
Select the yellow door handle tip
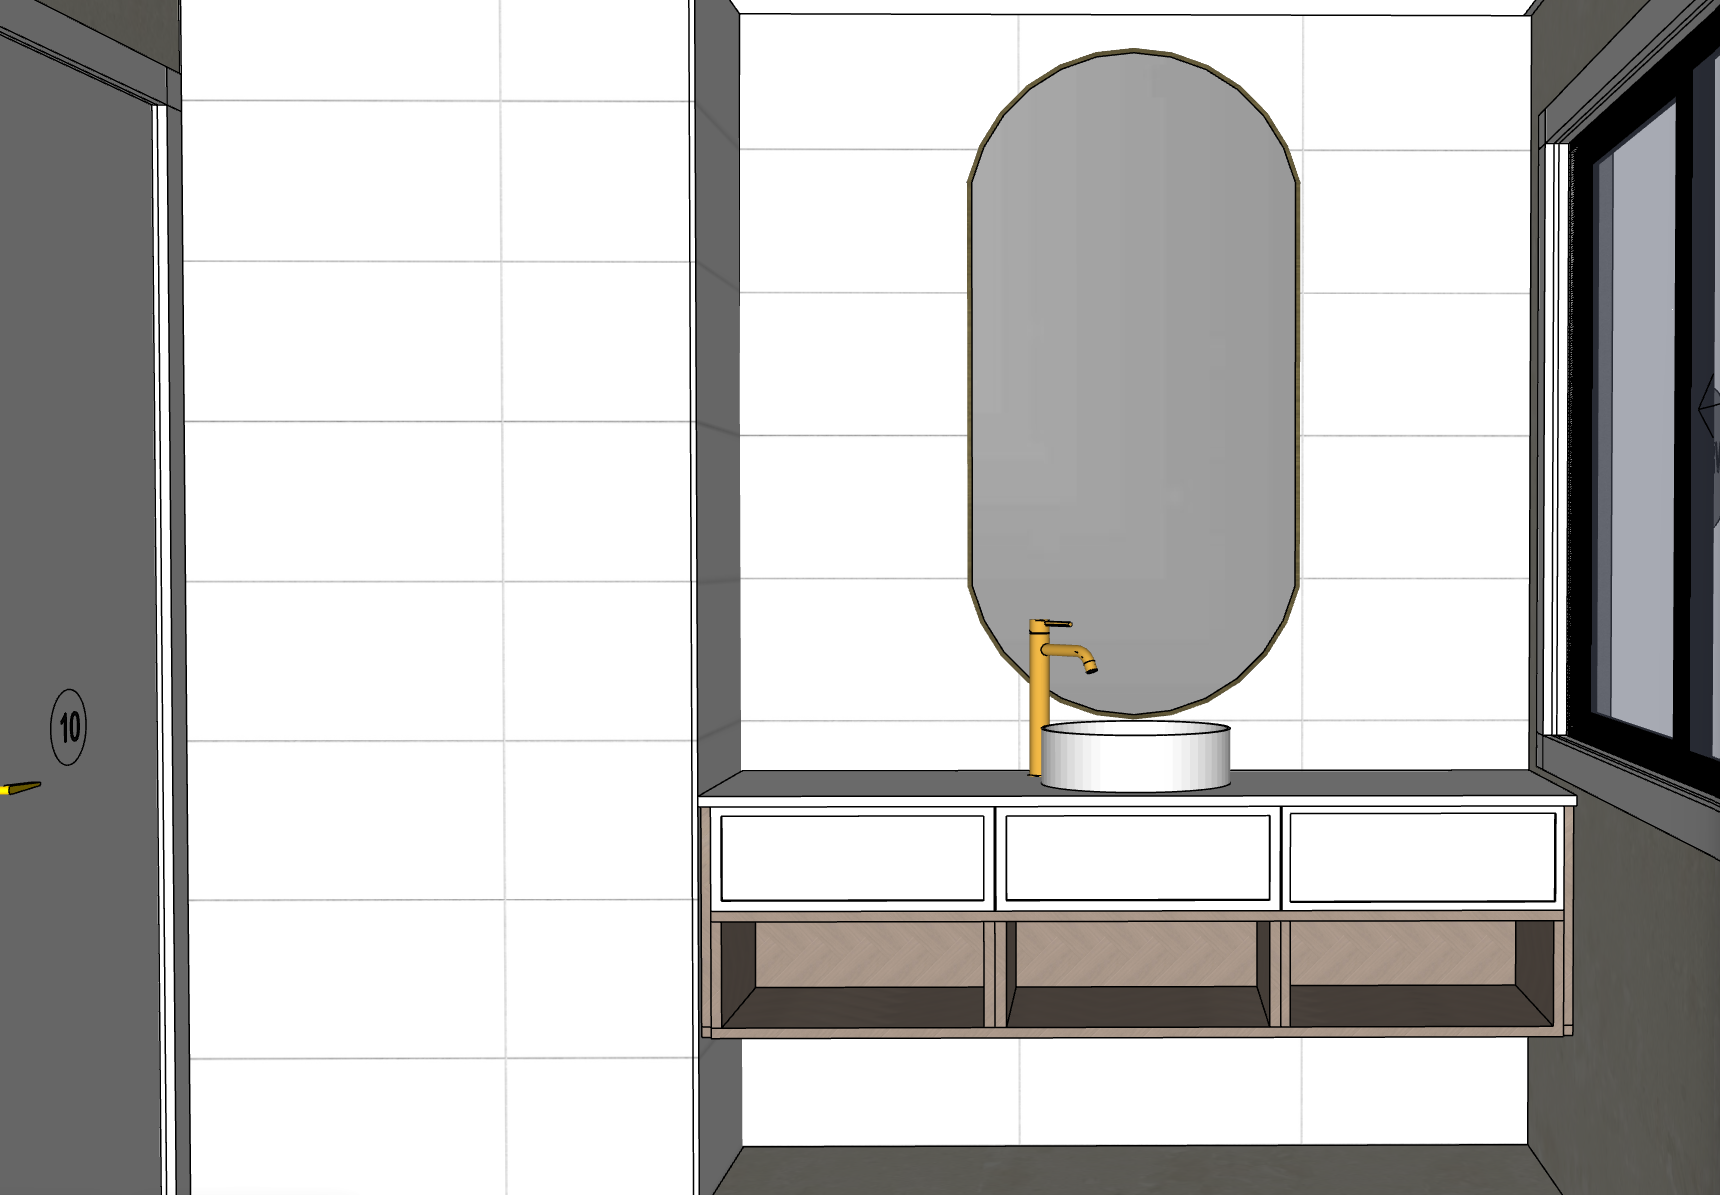[20, 788]
